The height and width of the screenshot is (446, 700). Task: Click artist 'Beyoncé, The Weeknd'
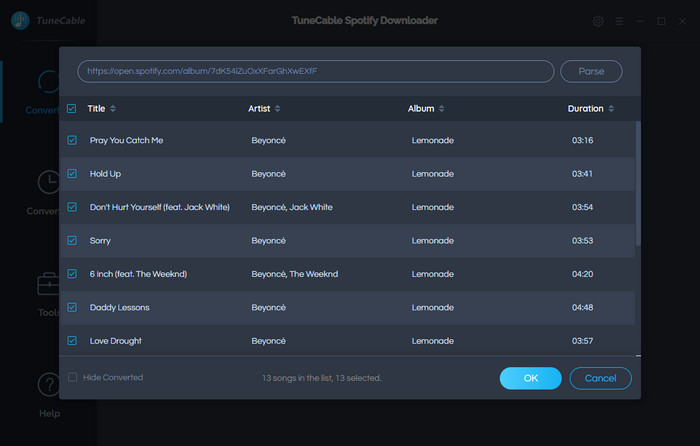tap(295, 274)
